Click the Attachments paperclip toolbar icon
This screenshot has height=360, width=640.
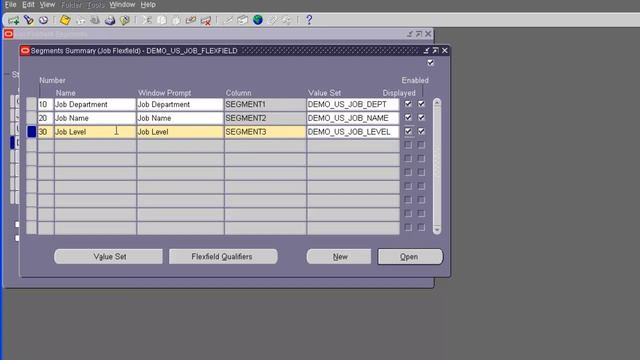click(x=273, y=20)
